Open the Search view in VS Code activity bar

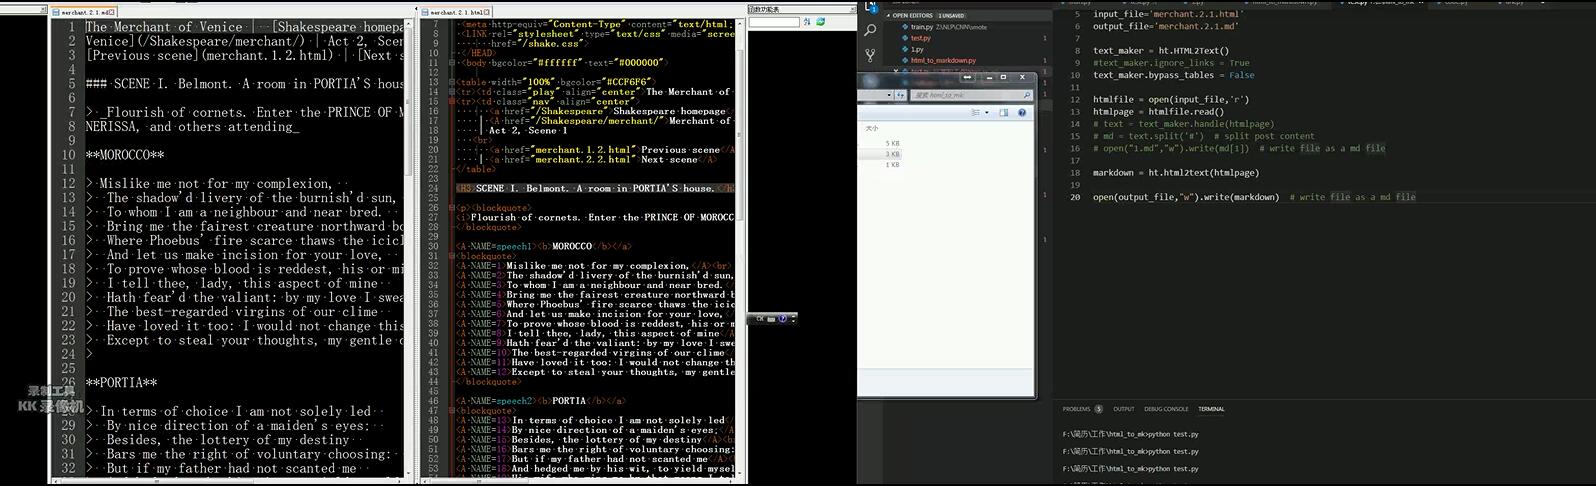pyautogui.click(x=870, y=29)
